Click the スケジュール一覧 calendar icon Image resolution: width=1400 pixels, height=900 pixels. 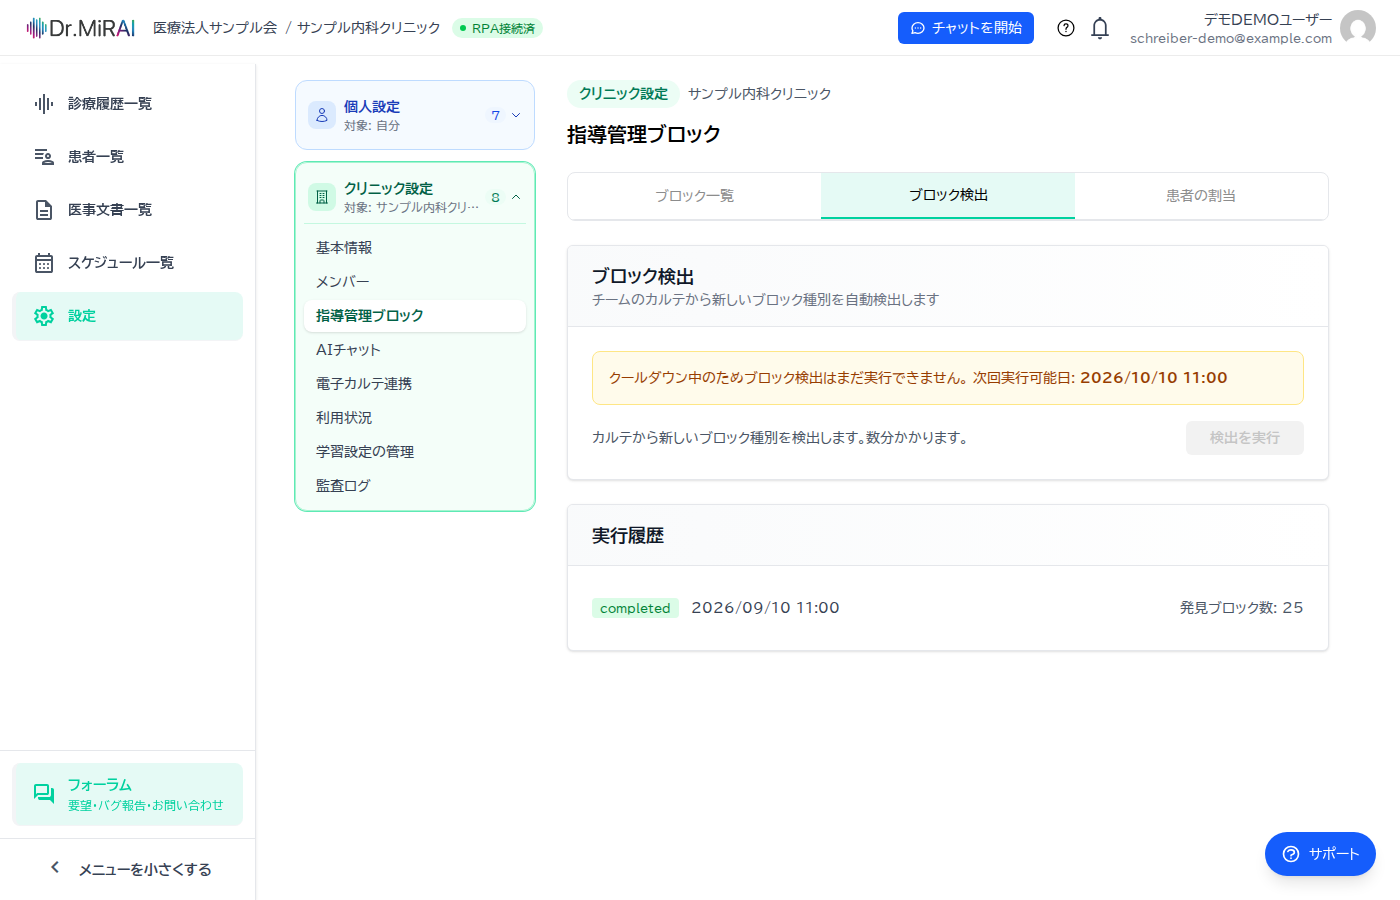[x=44, y=263]
